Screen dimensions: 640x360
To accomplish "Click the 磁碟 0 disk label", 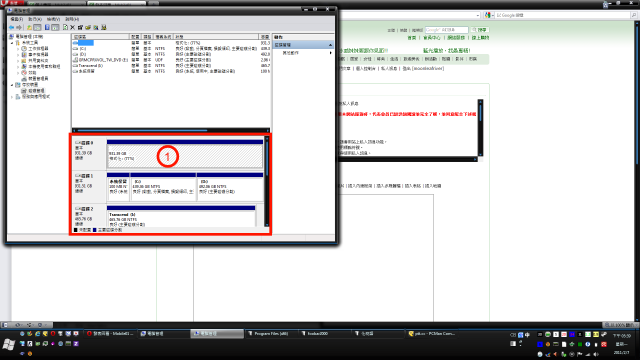I will point(84,143).
